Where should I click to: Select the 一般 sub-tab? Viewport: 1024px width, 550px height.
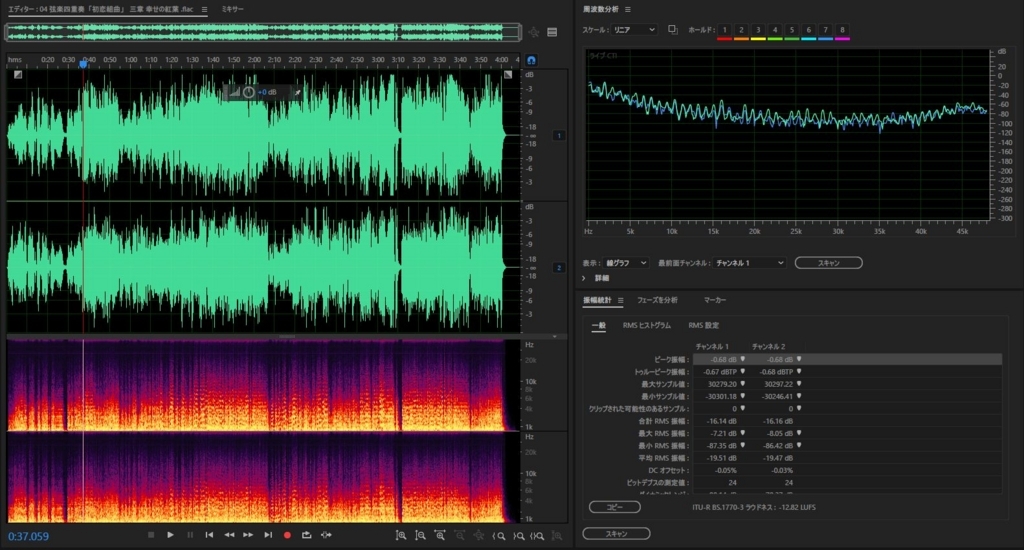598,325
